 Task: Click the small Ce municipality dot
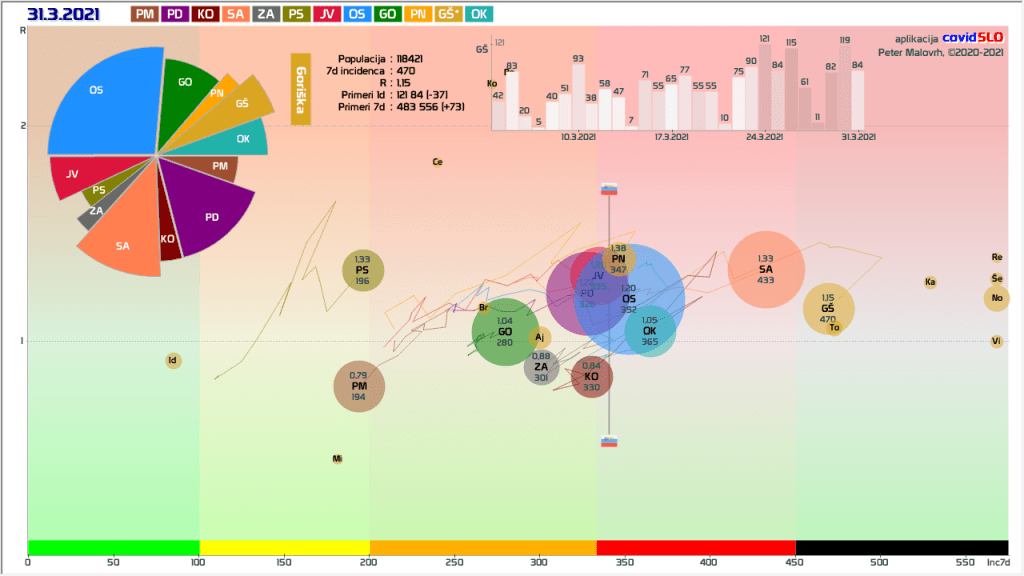pyautogui.click(x=437, y=162)
